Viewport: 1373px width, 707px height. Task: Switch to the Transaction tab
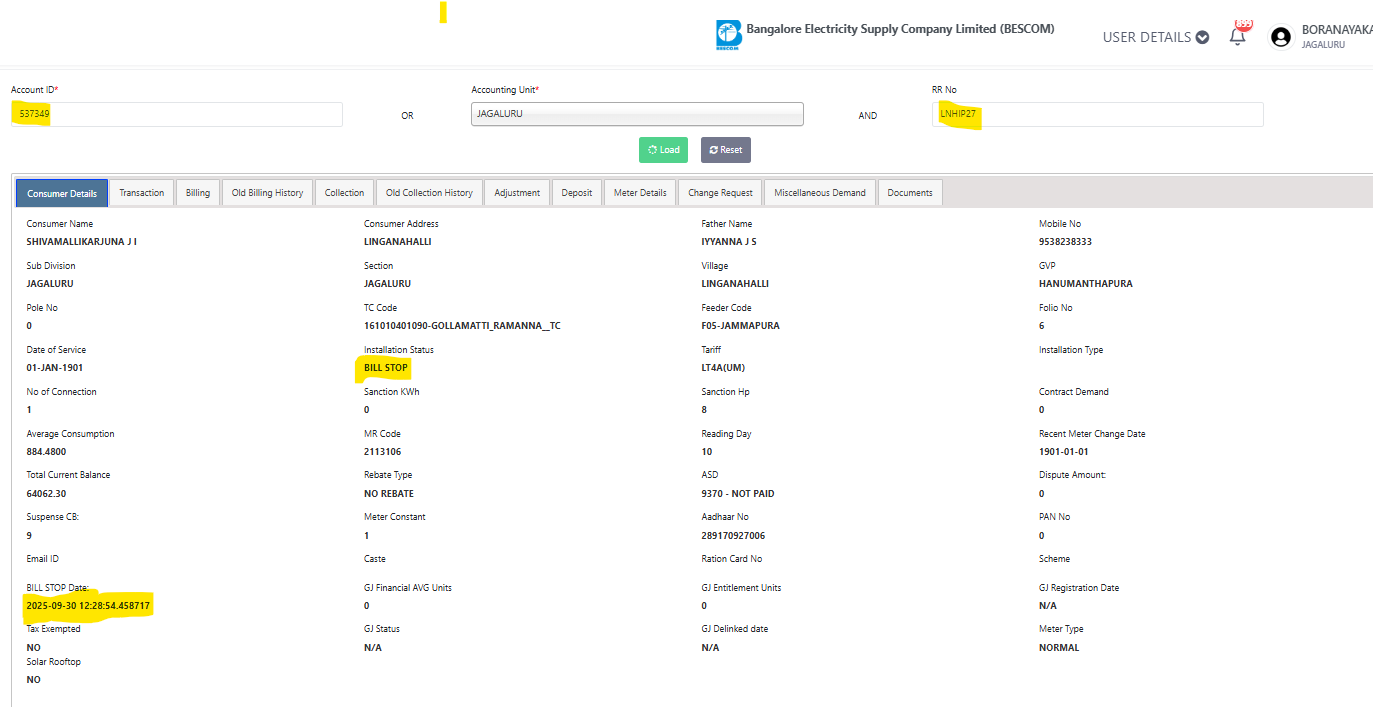[x=142, y=193]
